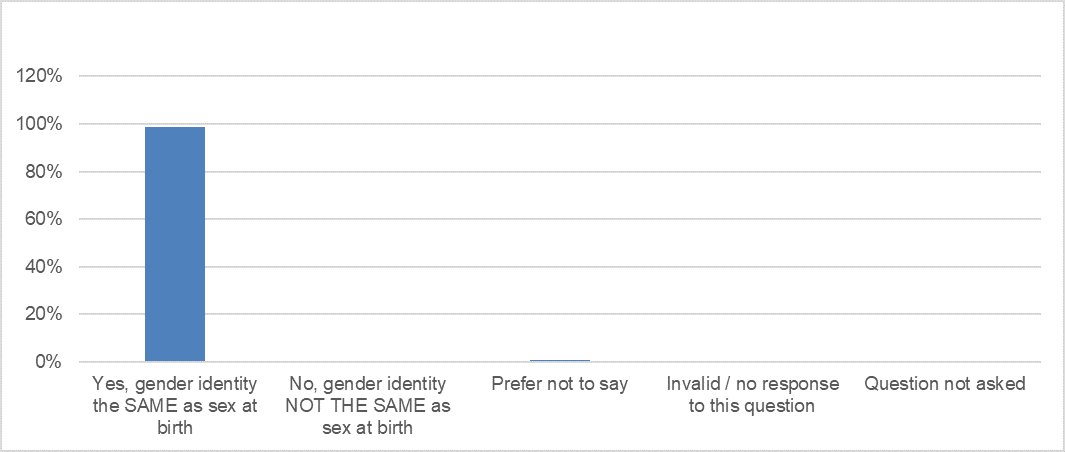Click the 'Yes, gender identity the SAME' category label

[175, 406]
